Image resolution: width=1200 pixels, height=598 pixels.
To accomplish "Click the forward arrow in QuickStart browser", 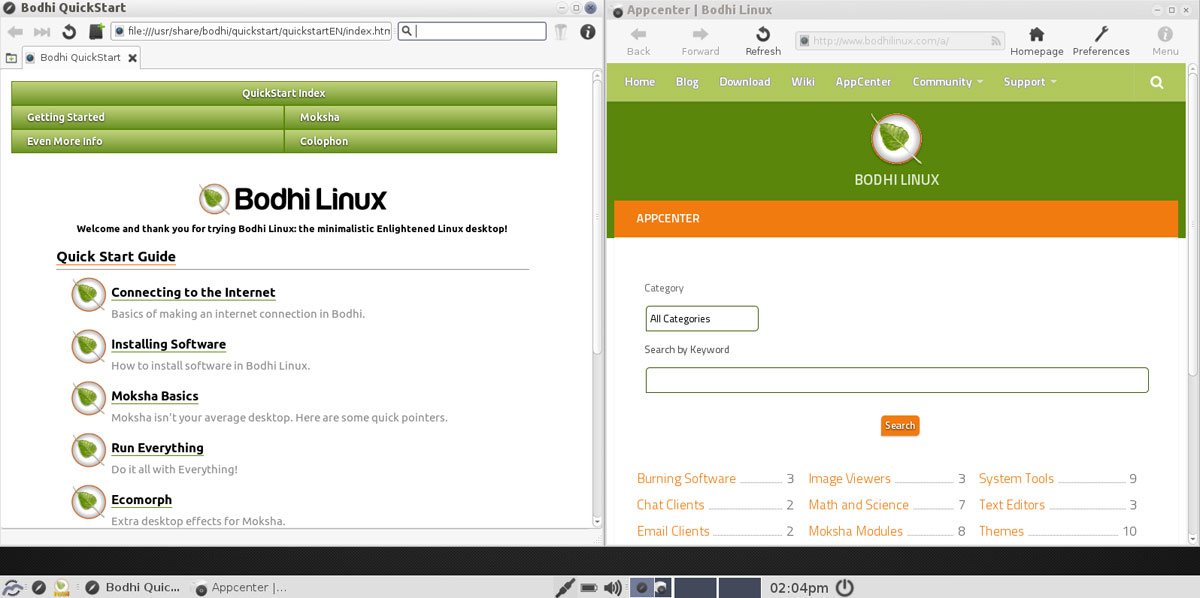I will 42,32.
